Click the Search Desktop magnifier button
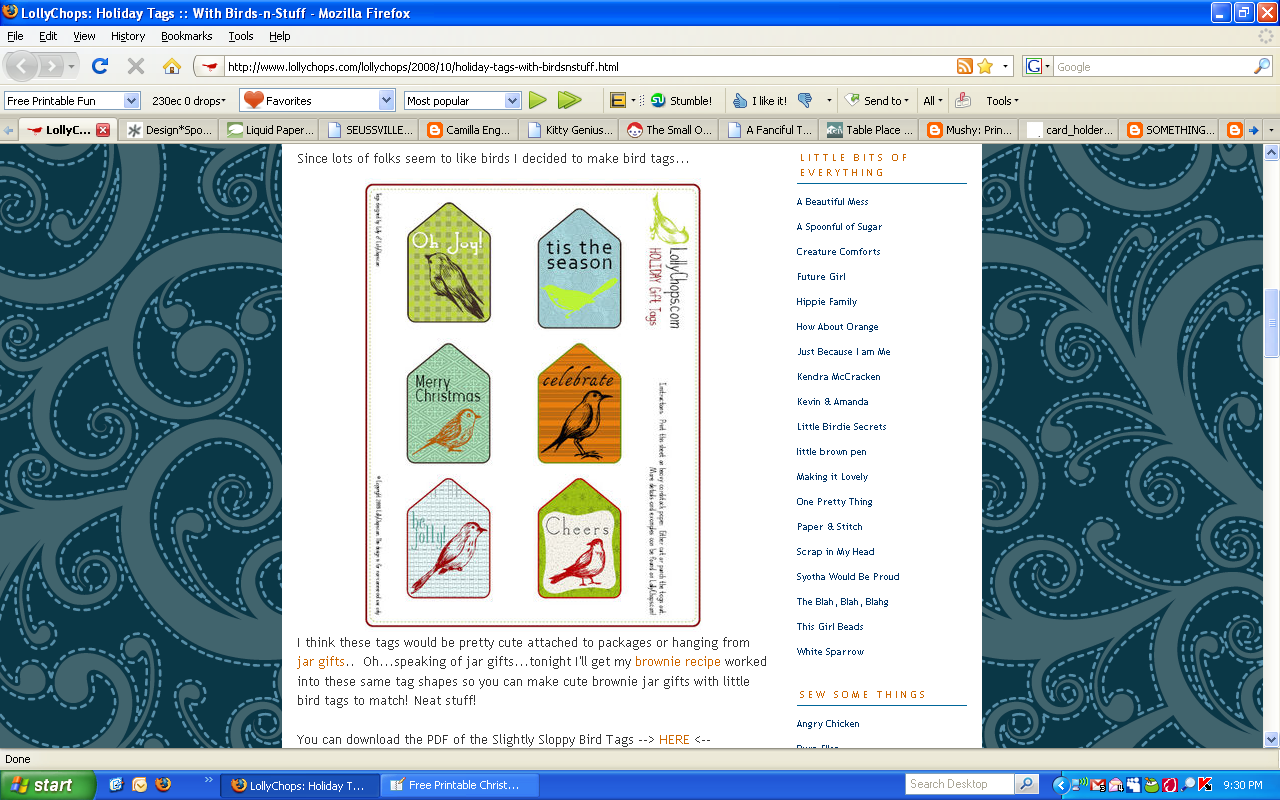The height and width of the screenshot is (800, 1280). (x=1027, y=784)
